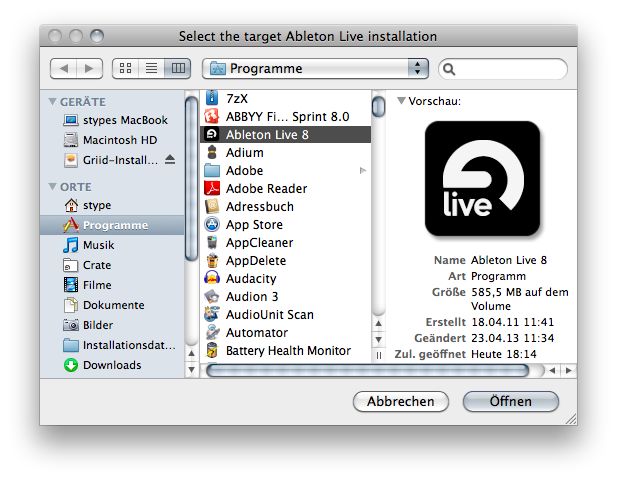The image size is (617, 480).
Task: Click the Battery Health Monitor icon
Action: click(212, 350)
